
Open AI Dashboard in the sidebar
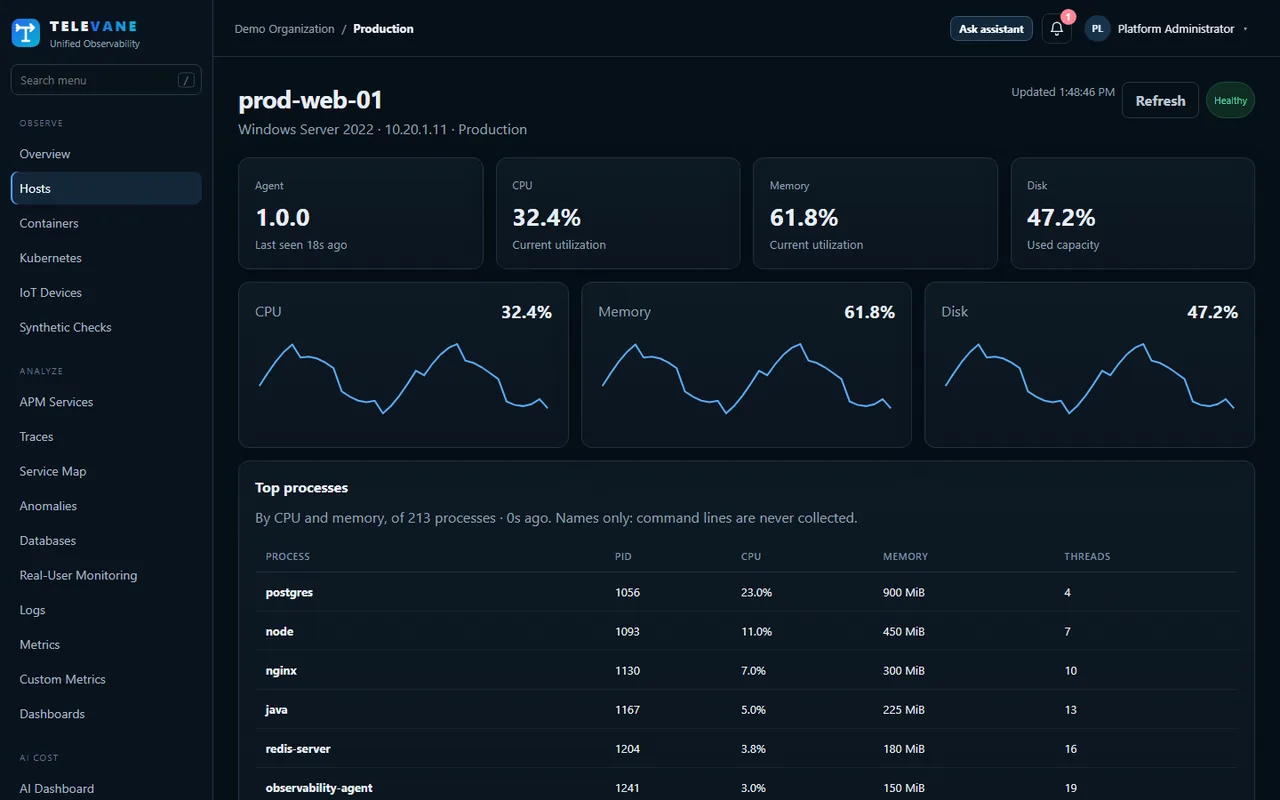(x=106, y=789)
